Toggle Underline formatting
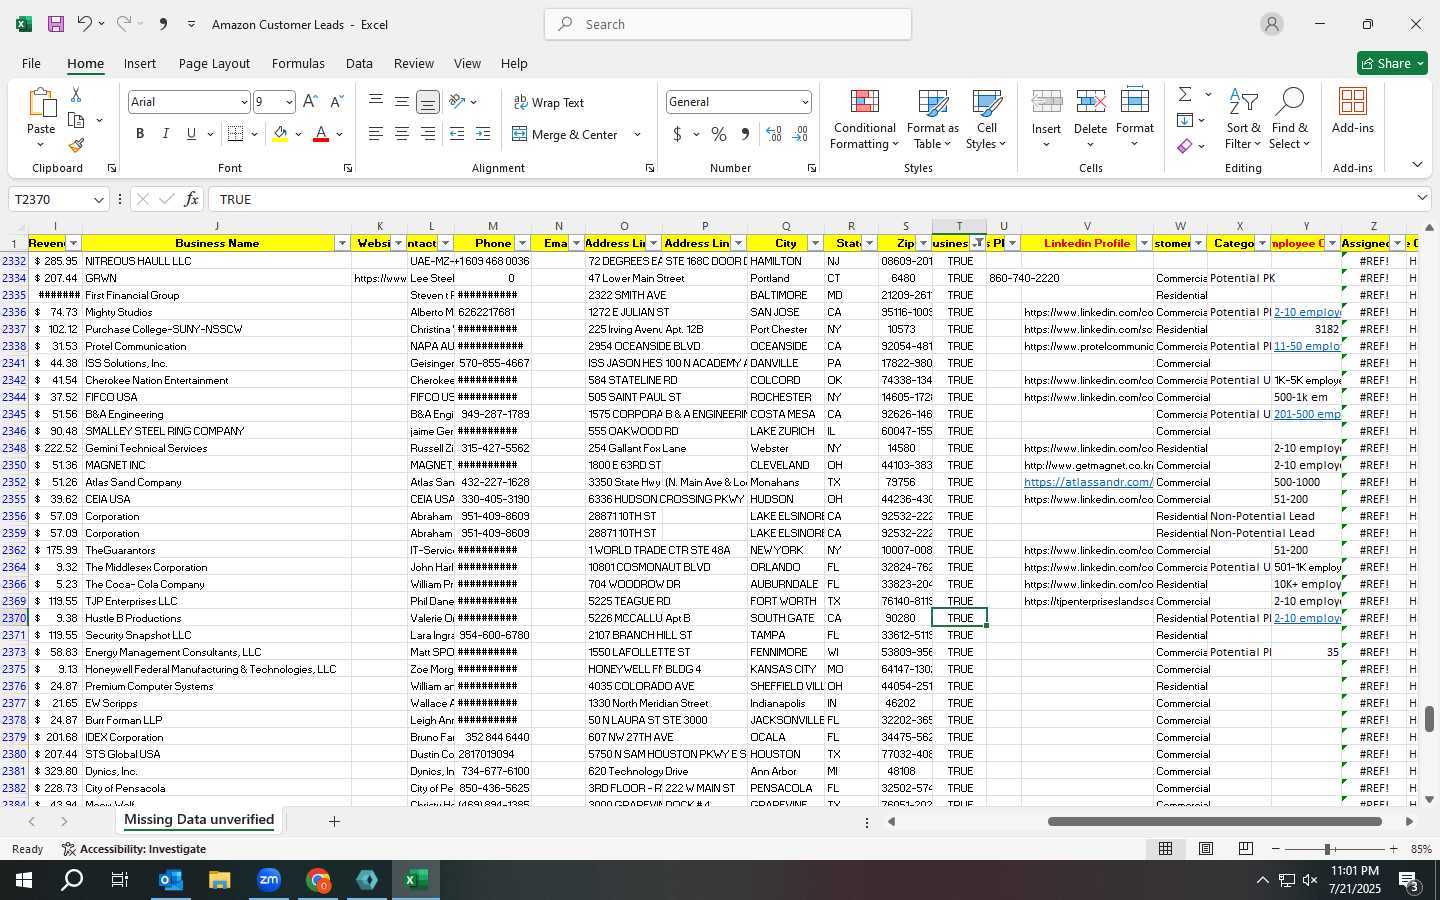The width and height of the screenshot is (1440, 900). (191, 134)
